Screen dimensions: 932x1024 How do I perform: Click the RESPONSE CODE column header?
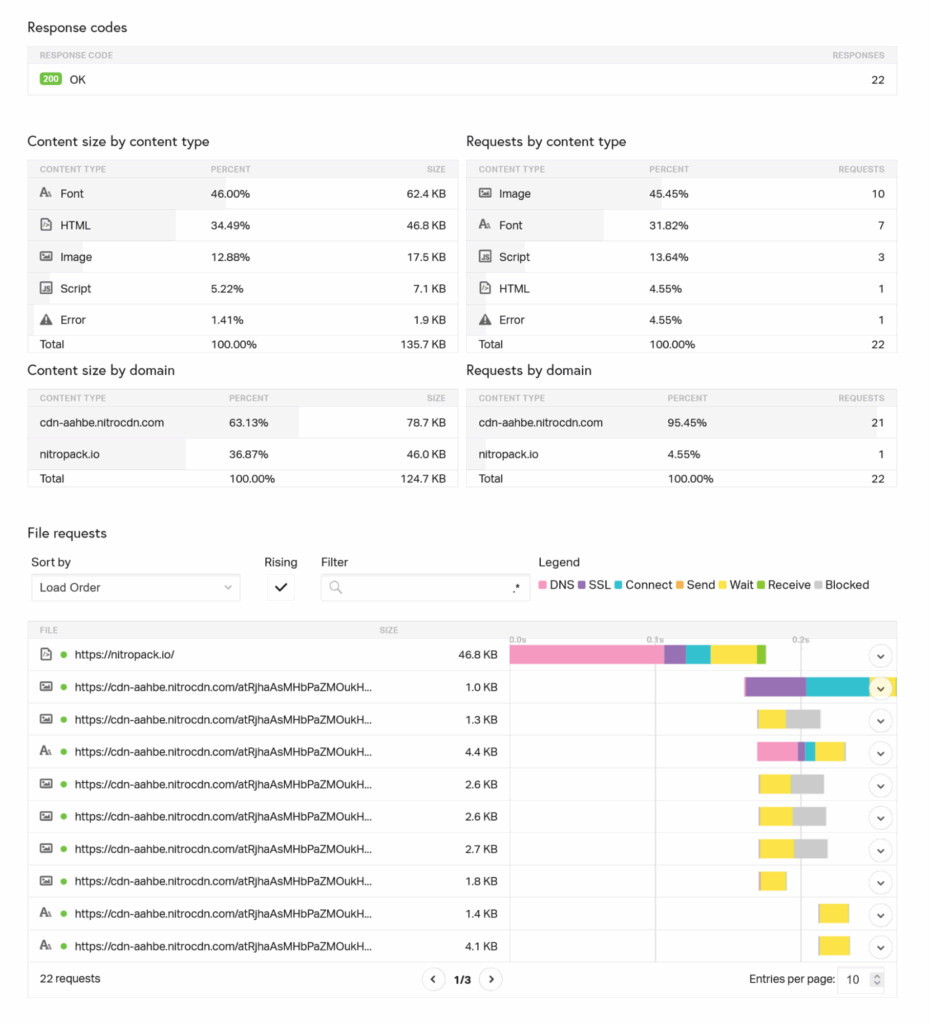point(76,55)
